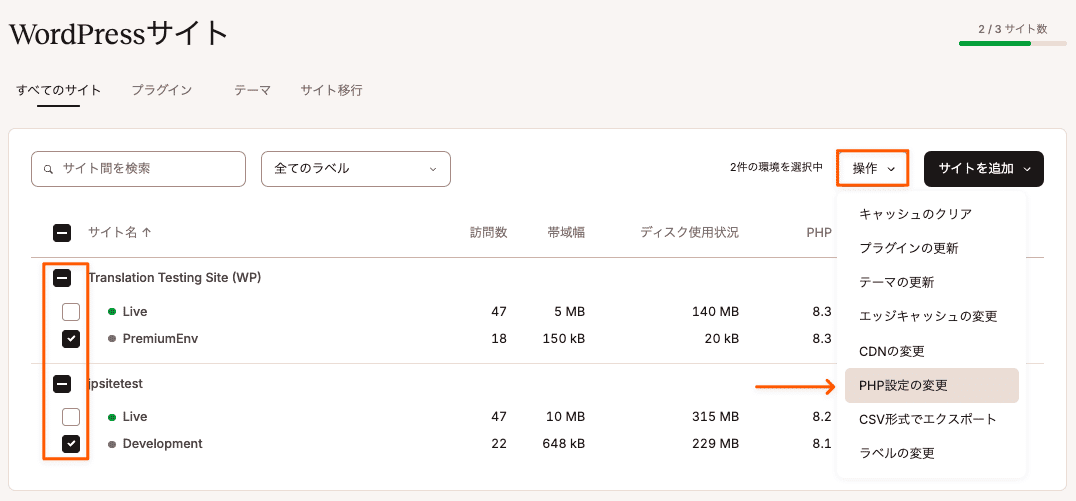Click green status dot of jpsitetest Live
The height and width of the screenshot is (501, 1076).
pos(113,417)
